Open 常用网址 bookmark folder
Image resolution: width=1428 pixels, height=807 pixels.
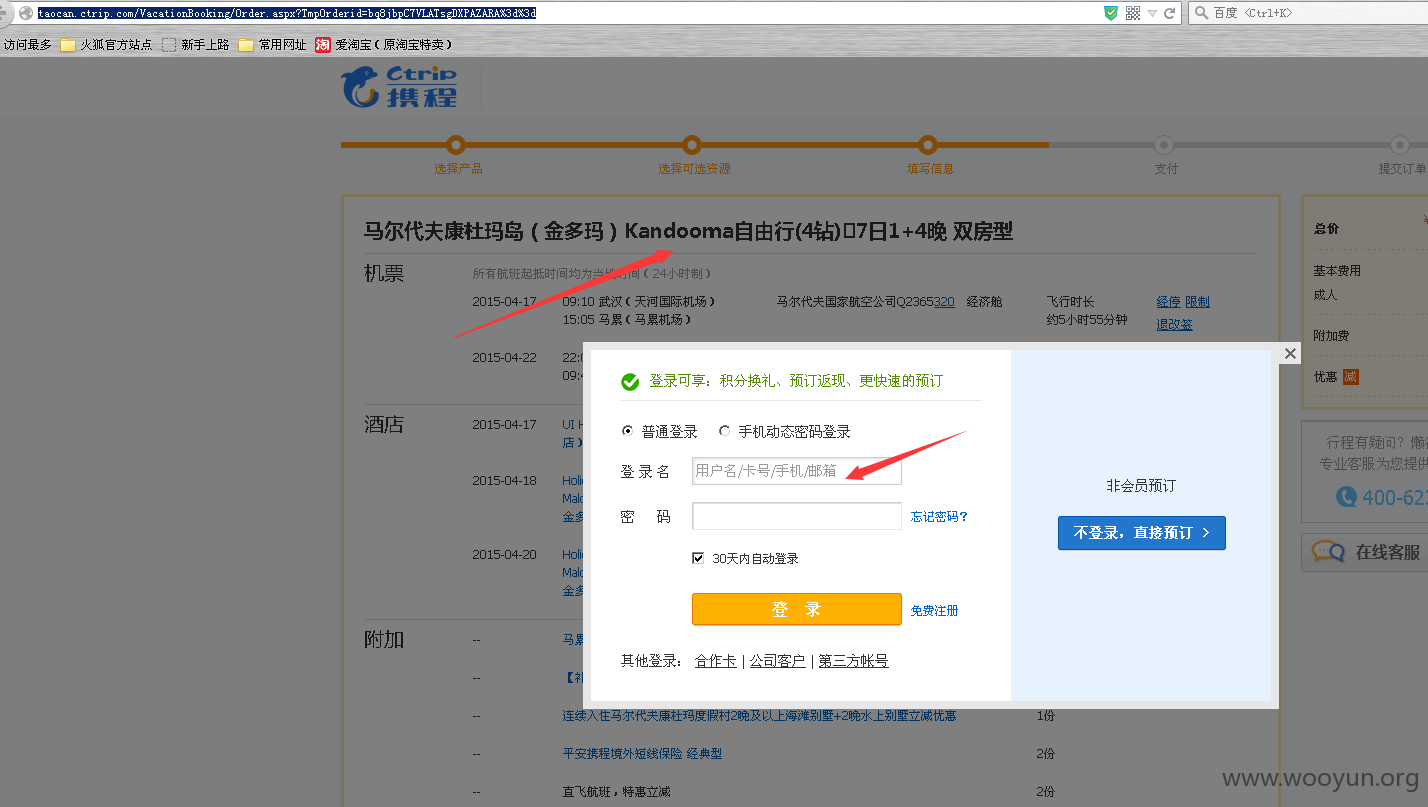tap(273, 45)
